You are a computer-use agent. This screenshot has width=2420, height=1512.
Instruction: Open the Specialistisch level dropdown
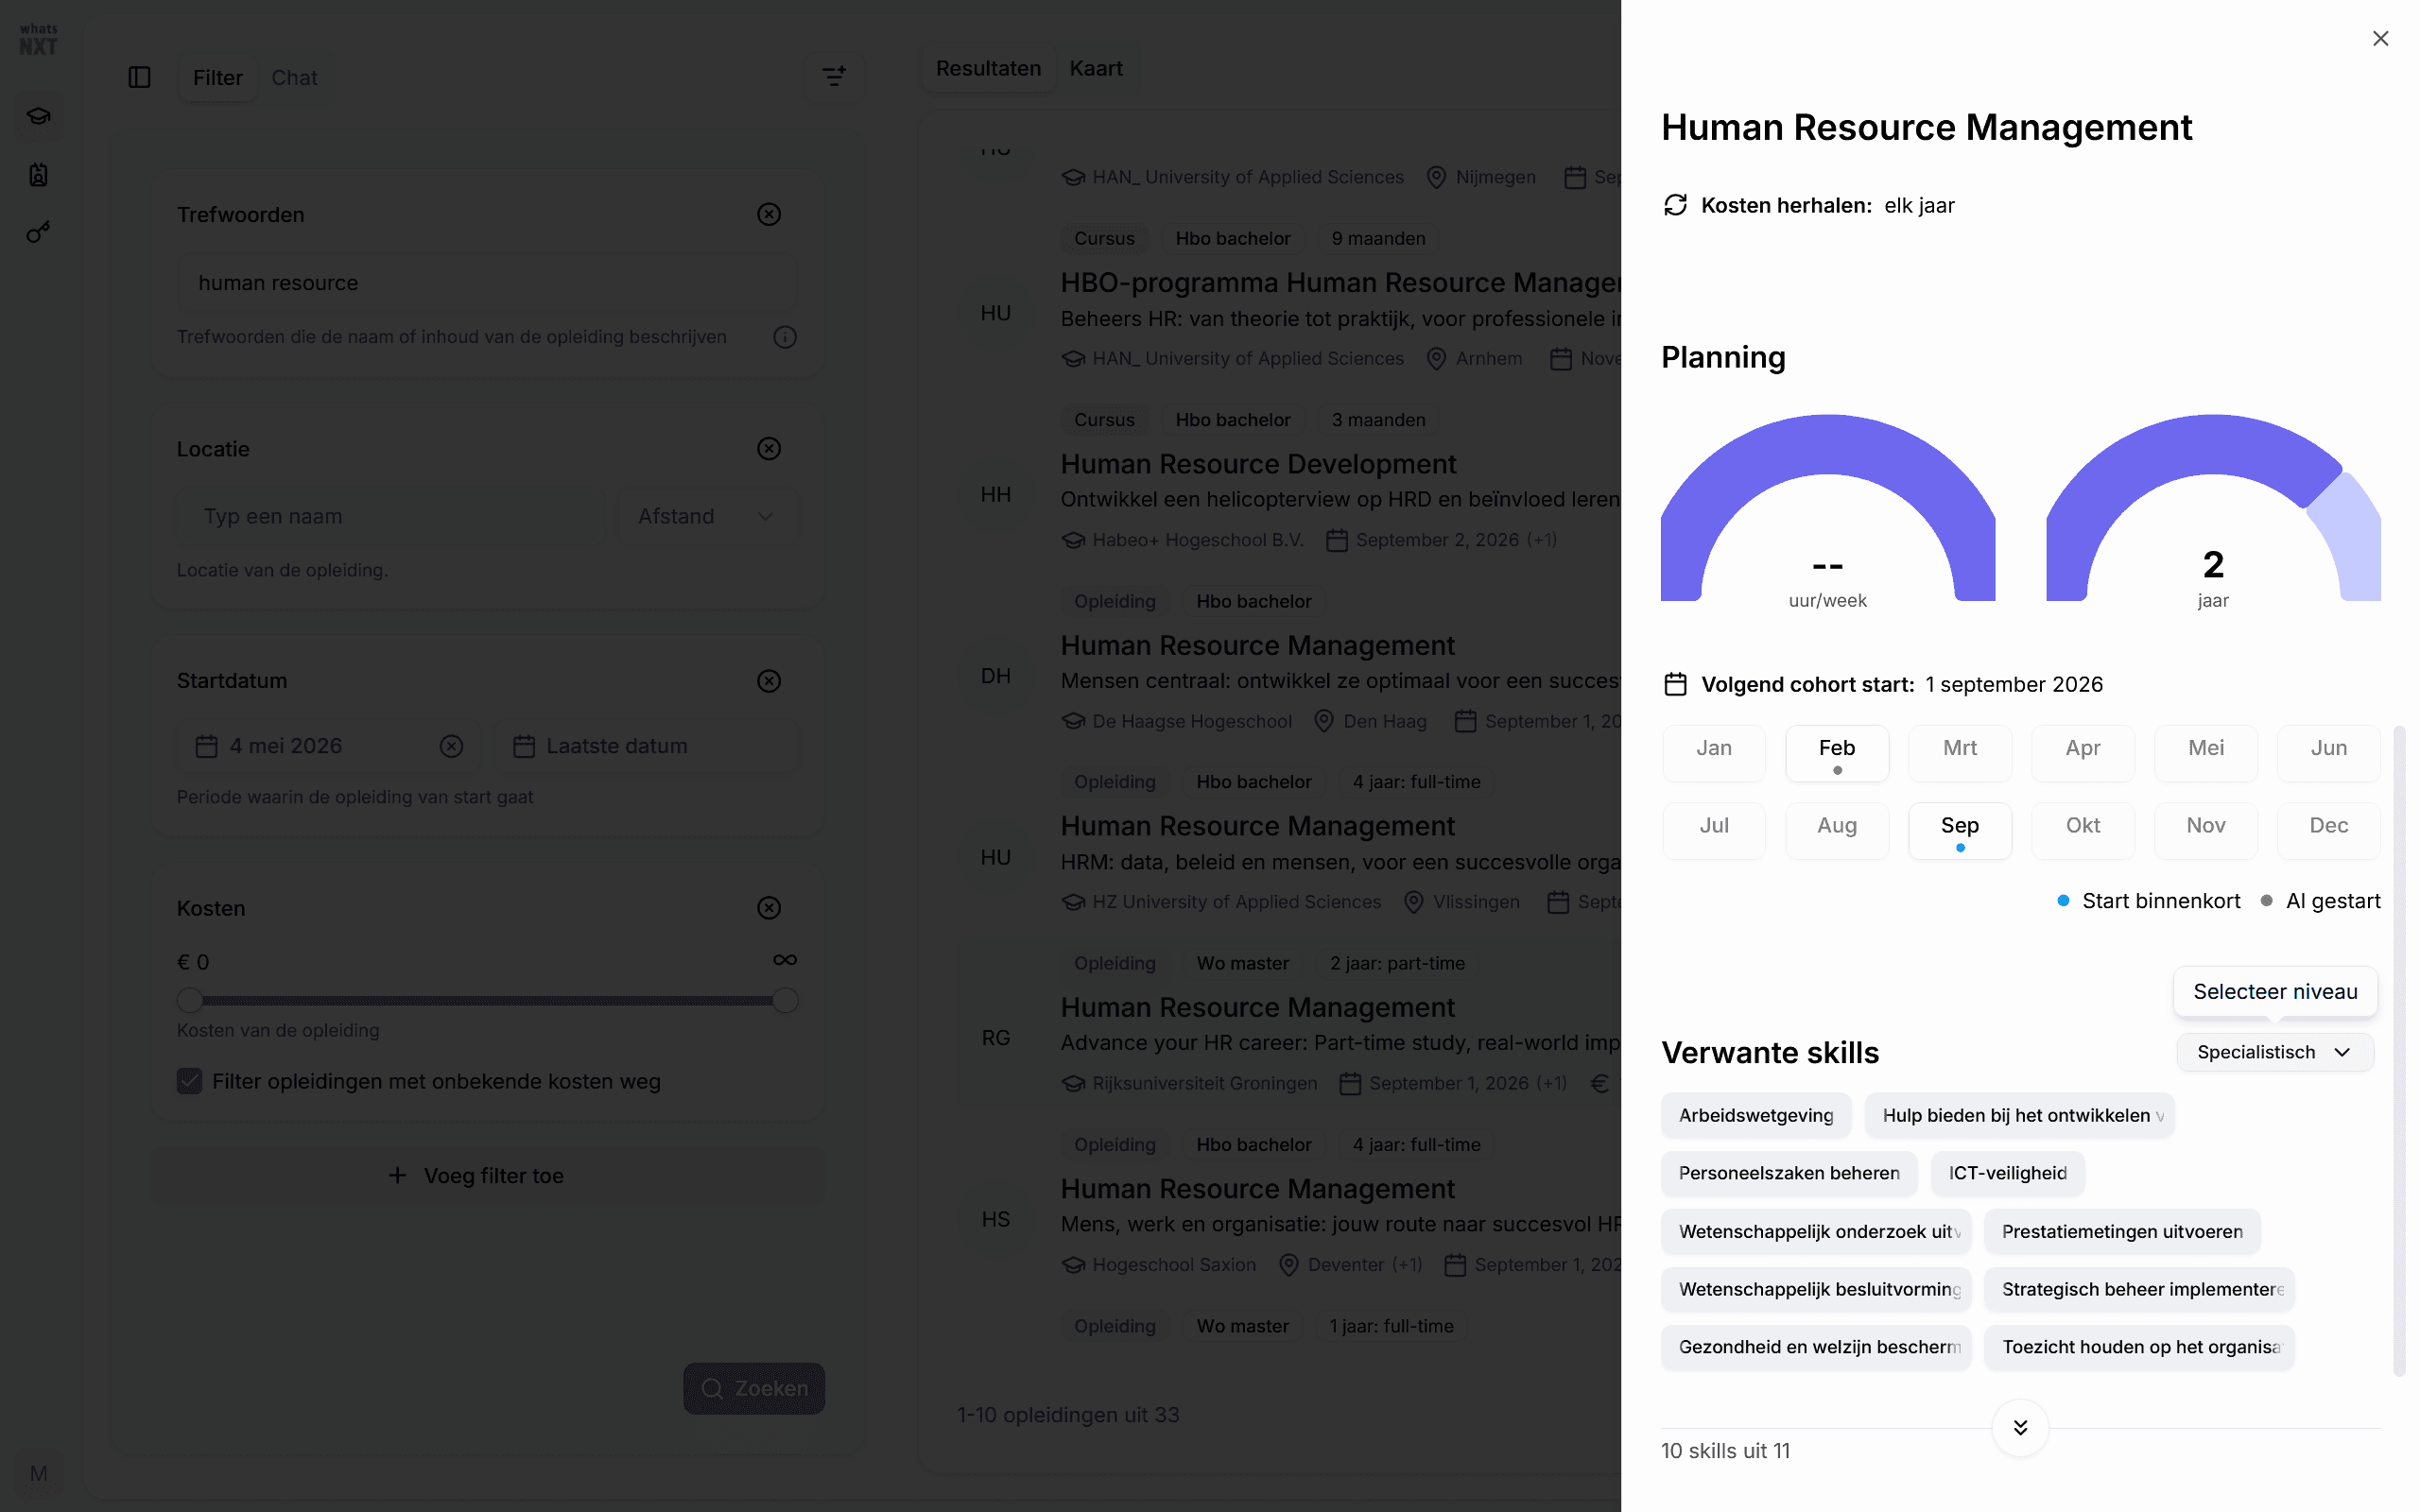click(x=2275, y=1052)
